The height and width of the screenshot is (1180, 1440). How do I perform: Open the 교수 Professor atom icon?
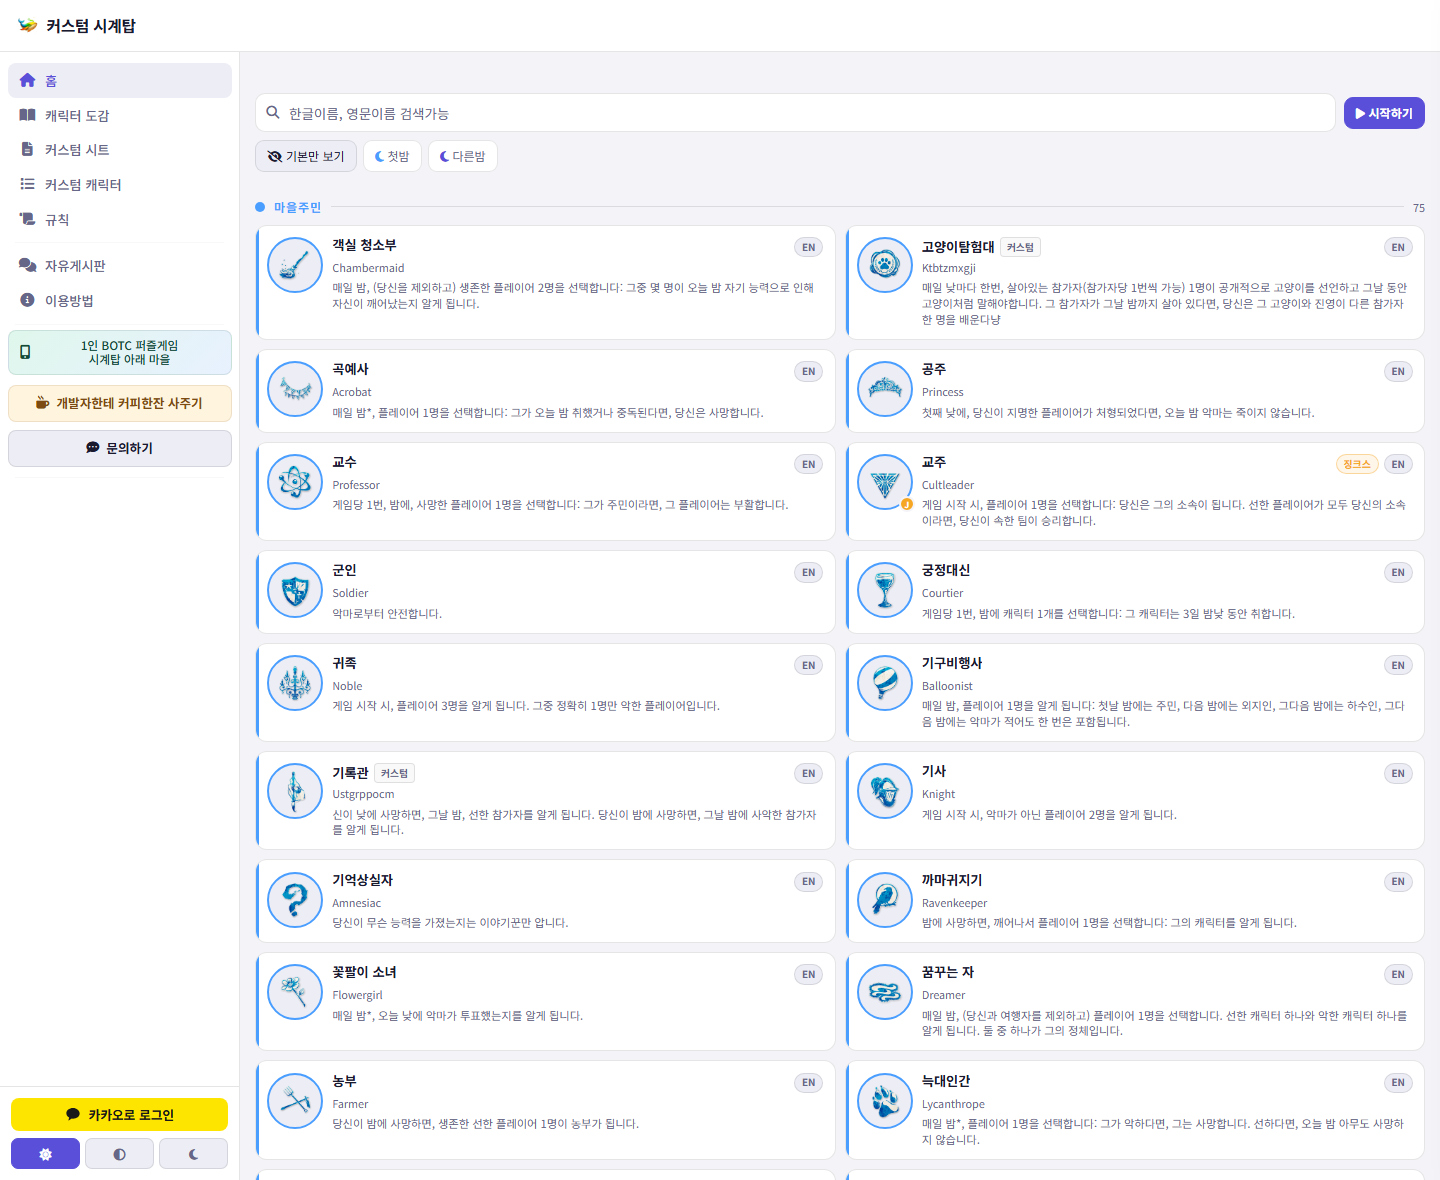(295, 482)
